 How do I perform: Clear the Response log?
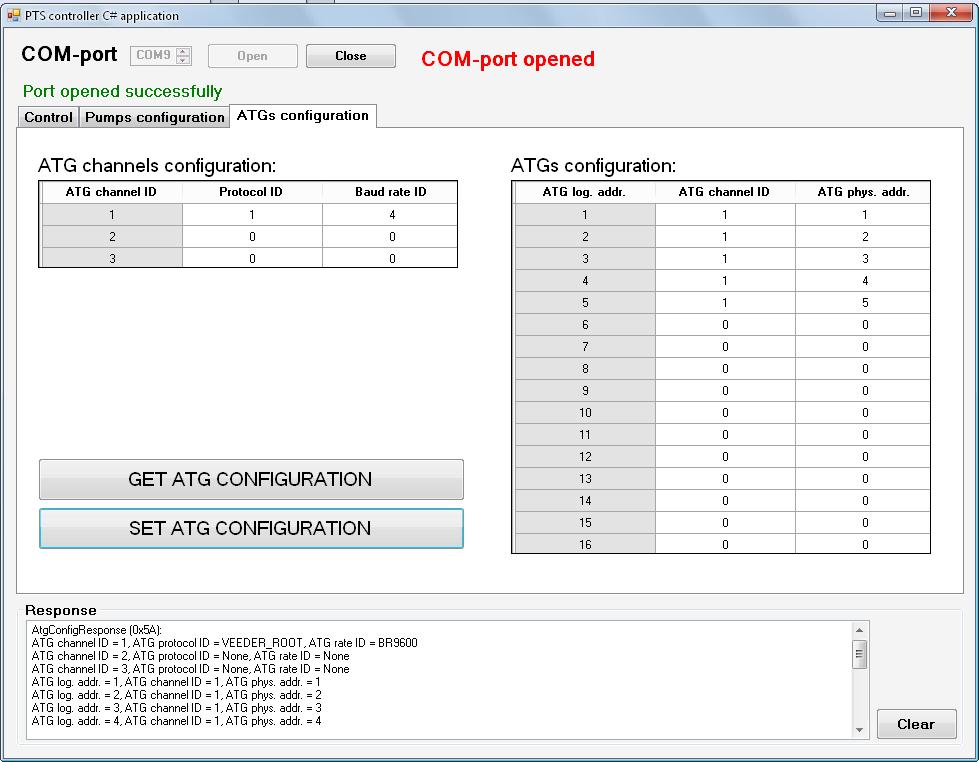click(915, 724)
